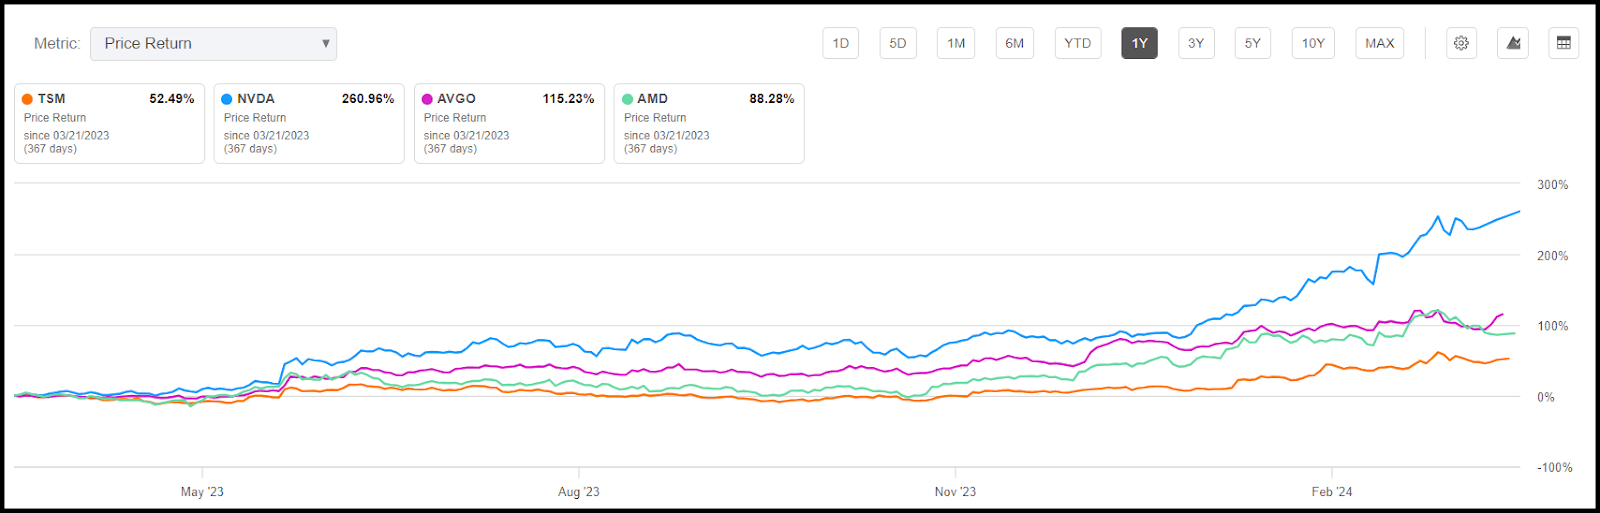
Task: Select the active 1Y range button
Action: pos(1139,43)
